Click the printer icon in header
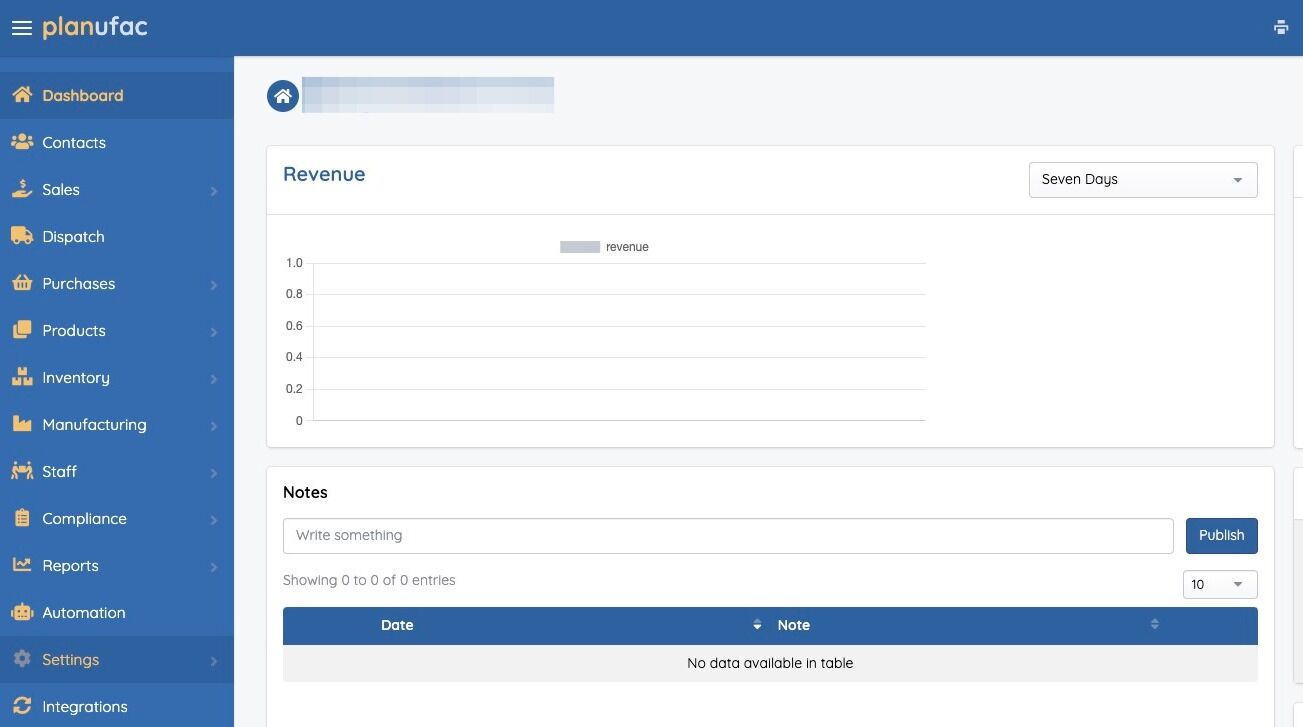The image size is (1303, 727). coord(1281,28)
